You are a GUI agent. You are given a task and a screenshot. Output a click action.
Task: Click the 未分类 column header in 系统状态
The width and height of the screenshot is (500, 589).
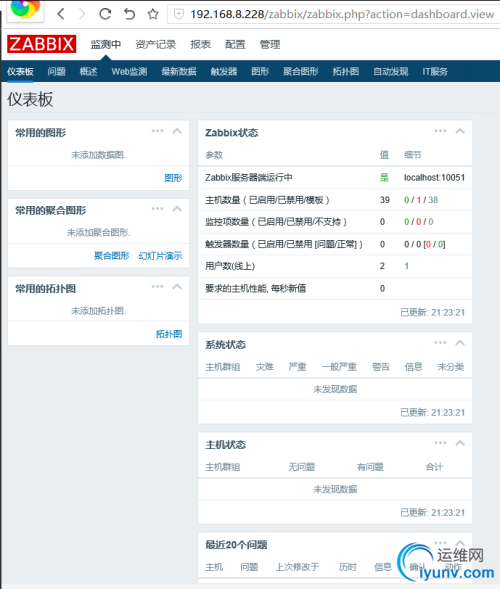click(x=451, y=367)
